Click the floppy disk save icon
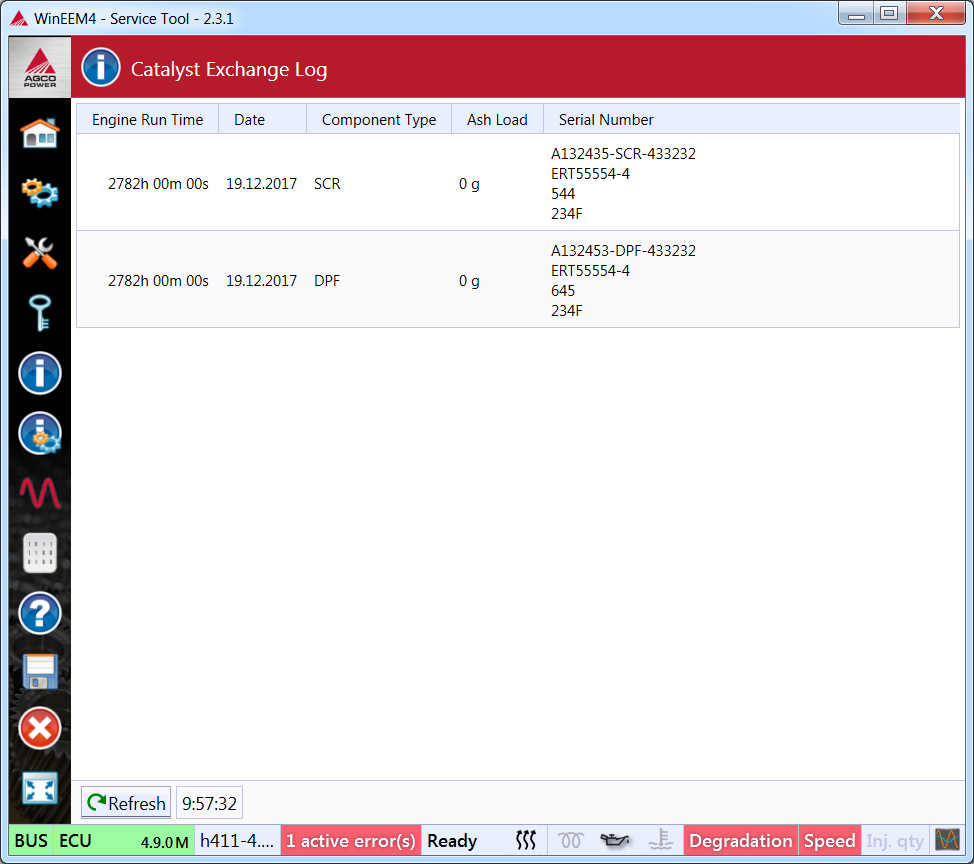This screenshot has height=864, width=974. 40,671
